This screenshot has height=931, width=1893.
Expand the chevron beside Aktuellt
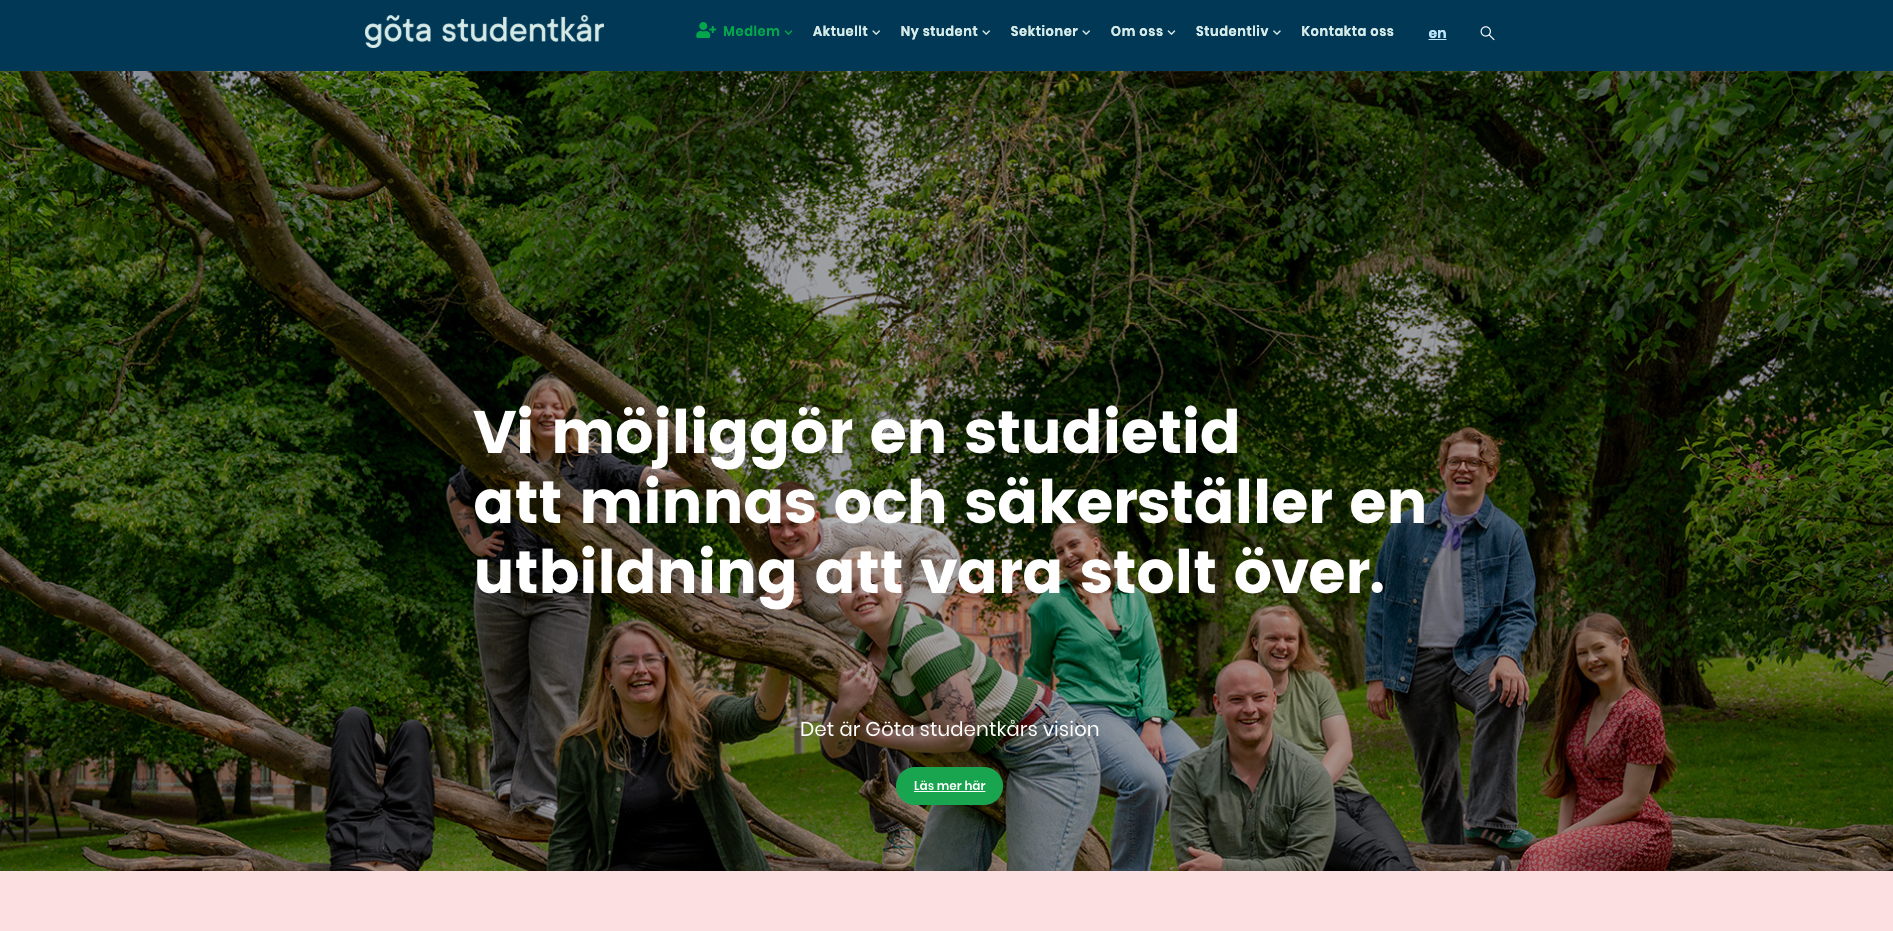pos(876,32)
